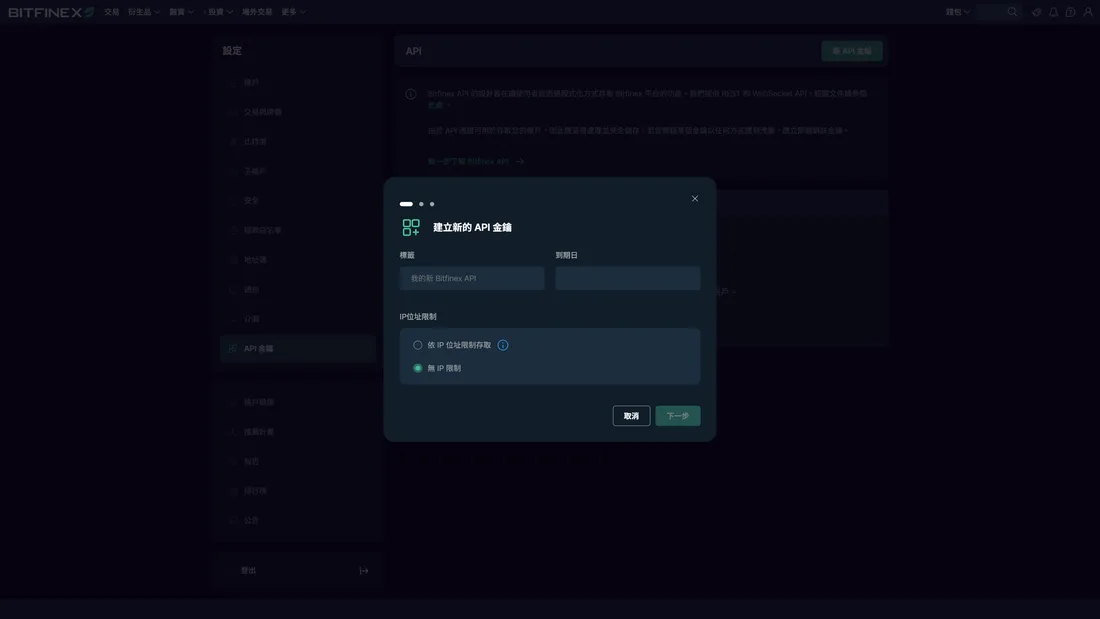Select the 安全 item in the settings sidebar
1100x619 pixels.
[297, 201]
